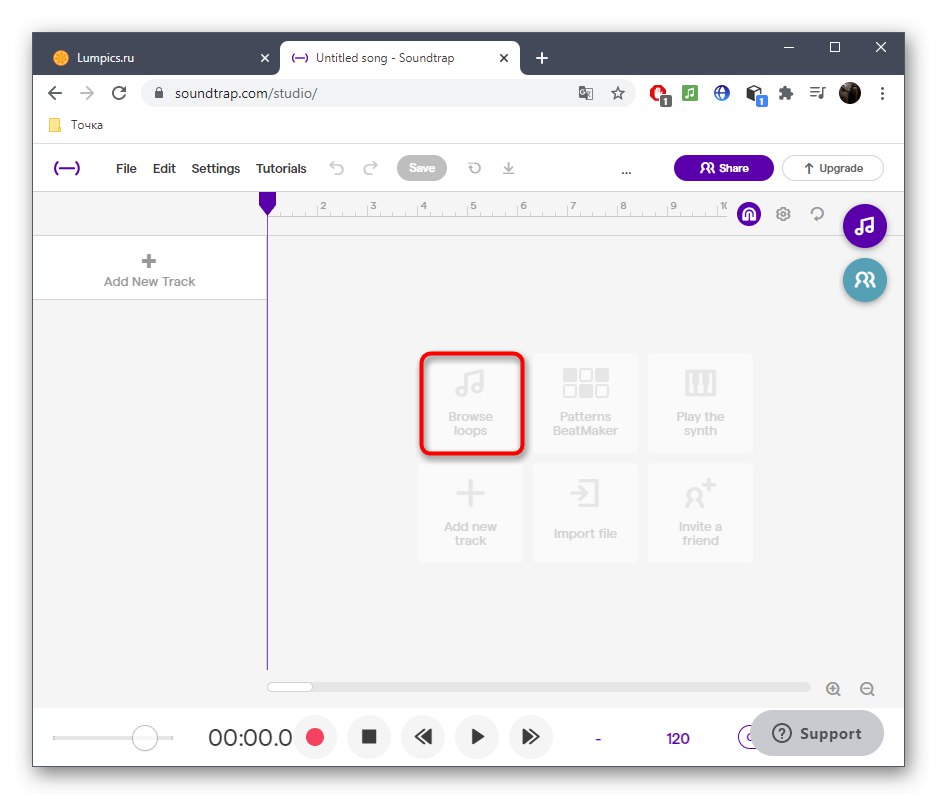This screenshot has width=937, height=799.
Task: Click the plus icon for Add New Track
Action: (149, 261)
